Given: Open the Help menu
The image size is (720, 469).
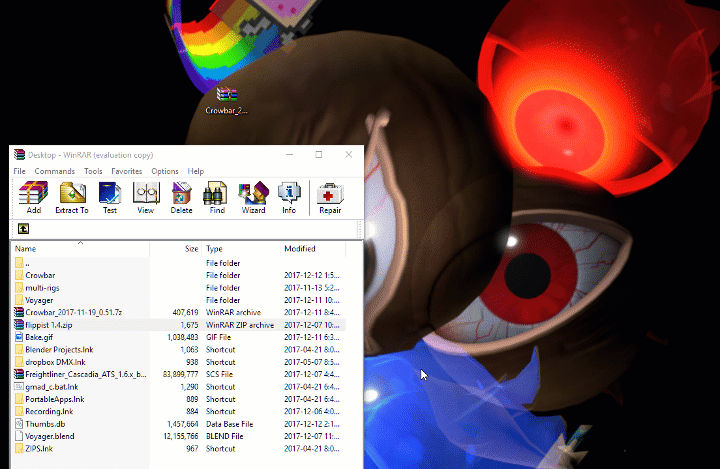Looking at the screenshot, I should pyautogui.click(x=196, y=171).
